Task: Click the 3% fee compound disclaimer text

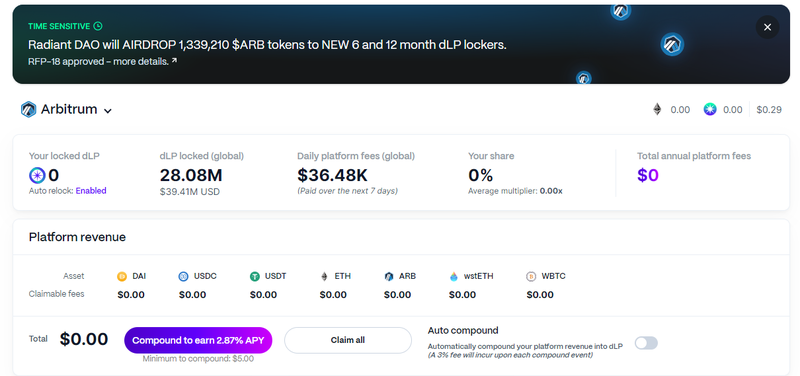Action: tap(510, 355)
